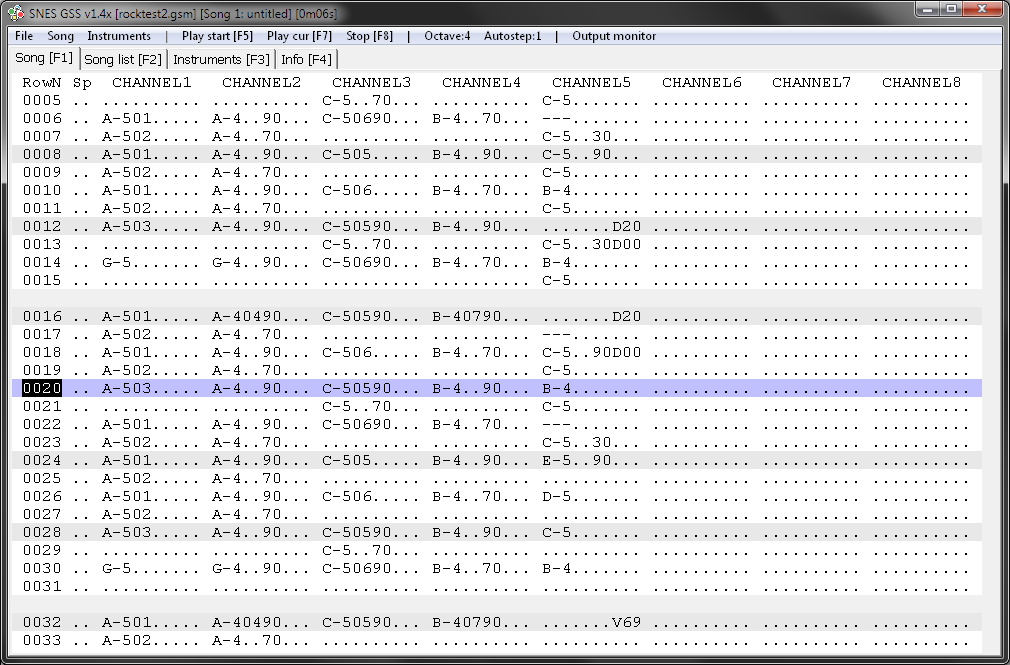Viewport: 1010px width, 665px height.
Task: Click Play cur [F7]
Action: pyautogui.click(x=300, y=36)
